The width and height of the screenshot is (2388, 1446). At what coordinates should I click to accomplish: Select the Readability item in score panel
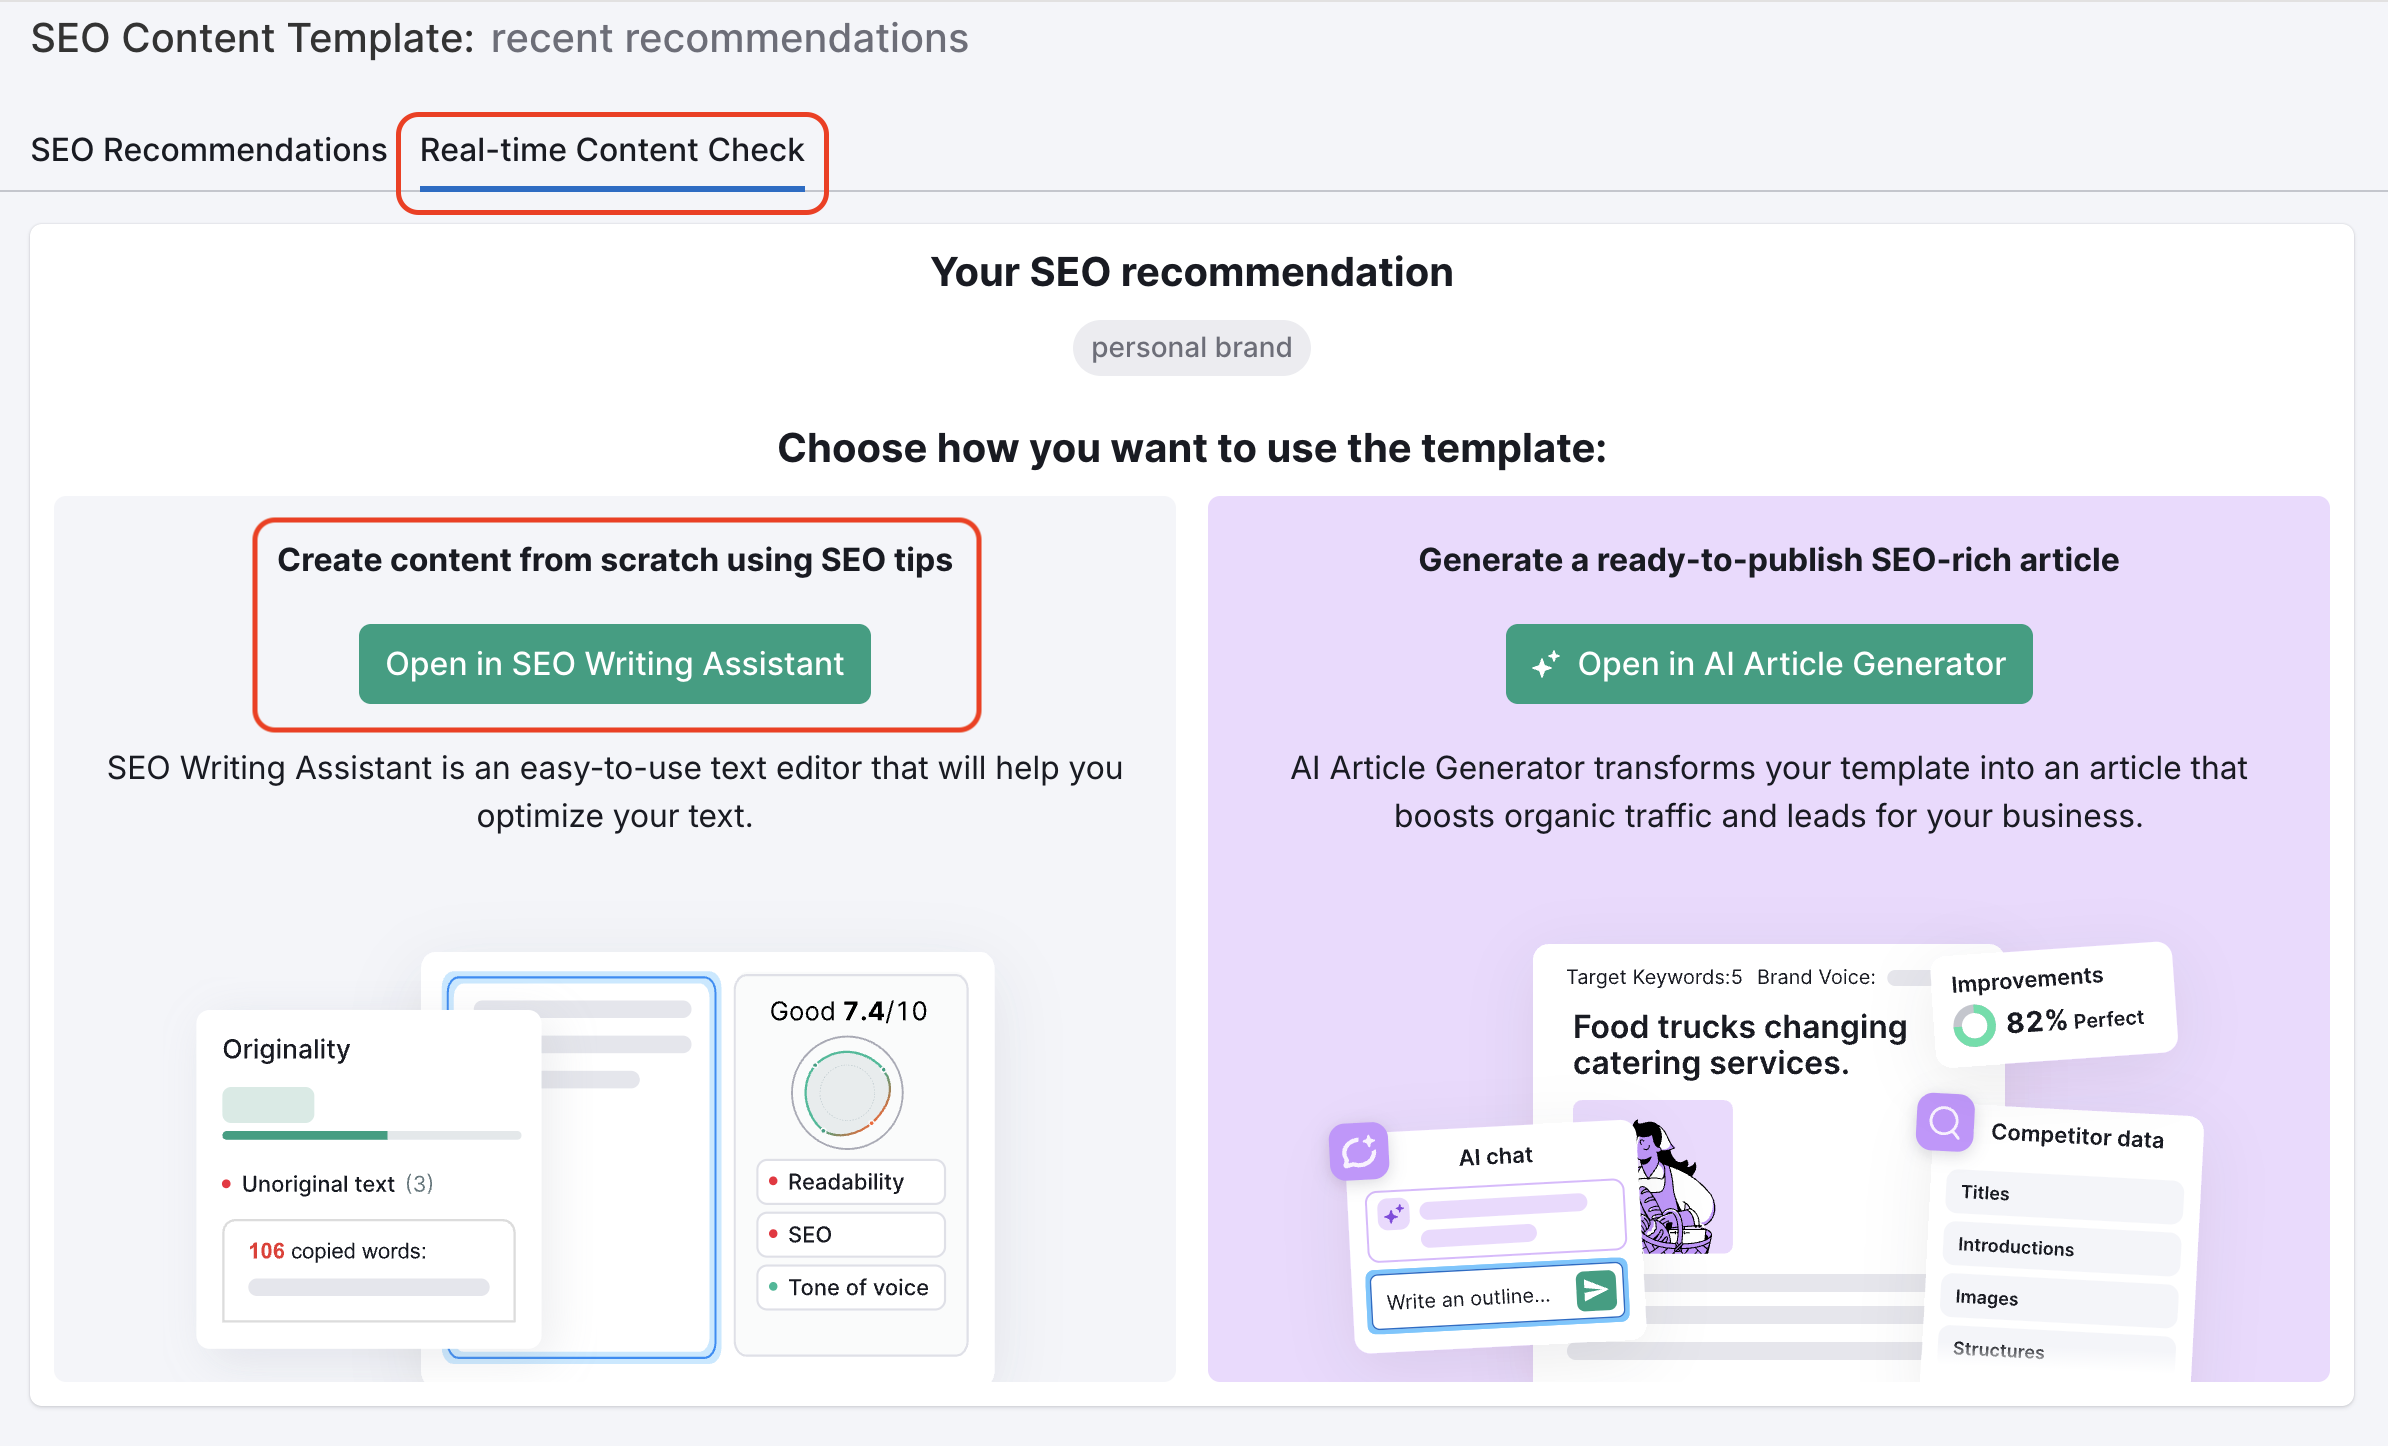[x=850, y=1182]
